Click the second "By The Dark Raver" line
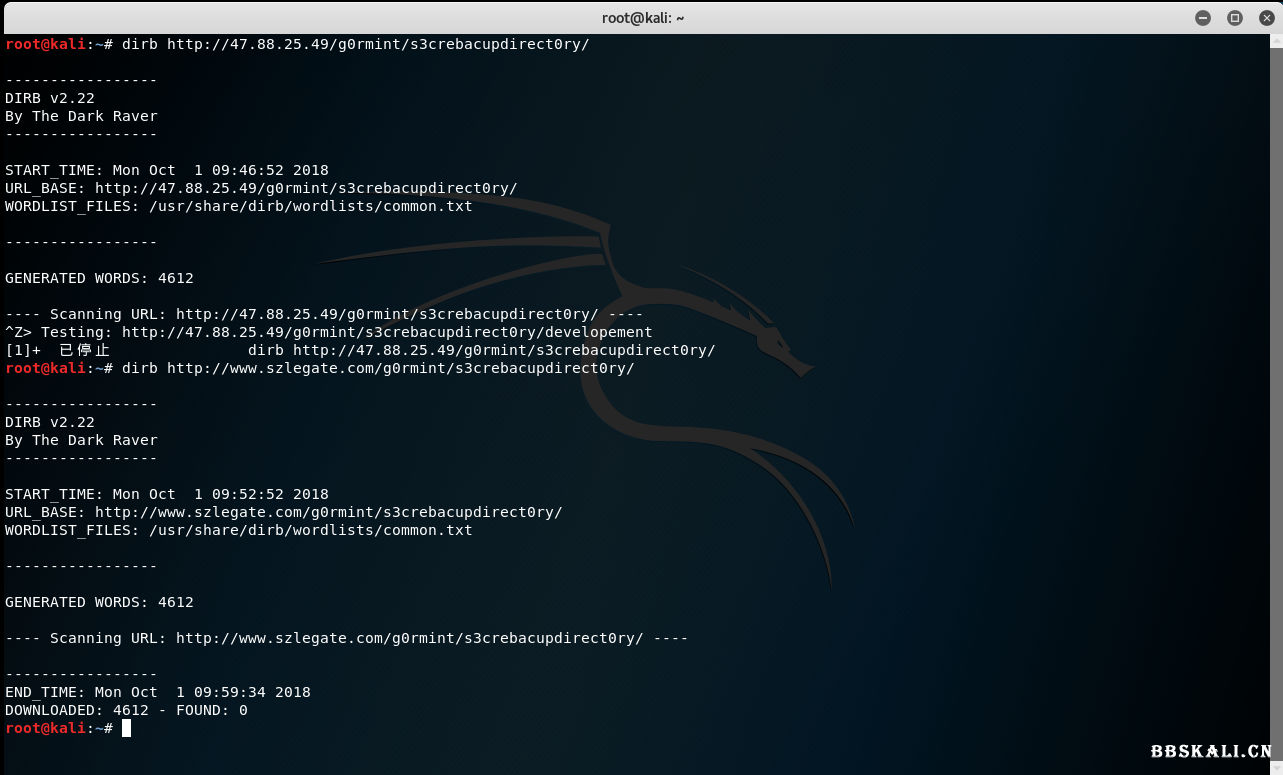Screen dimensions: 1283x775 click(x=81, y=440)
